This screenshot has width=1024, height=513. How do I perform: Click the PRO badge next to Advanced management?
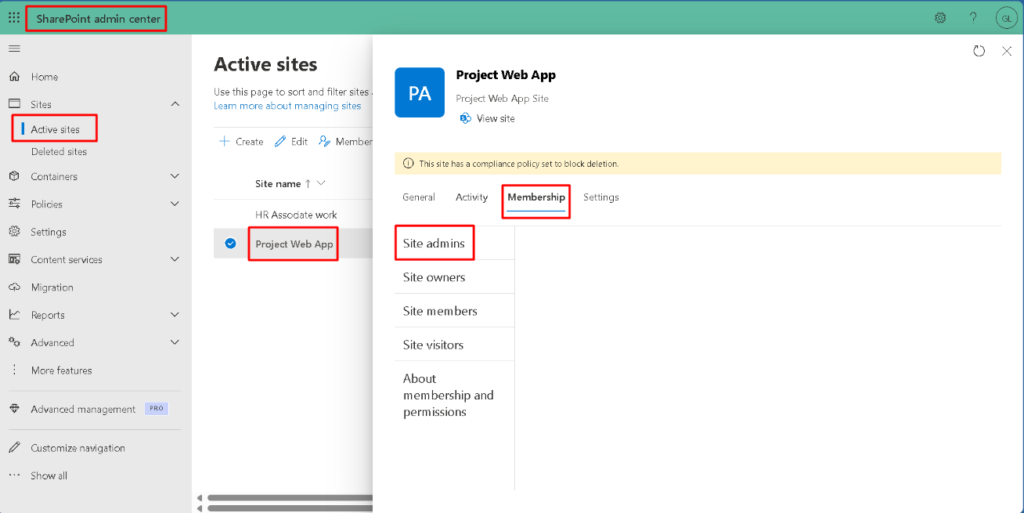click(x=156, y=409)
